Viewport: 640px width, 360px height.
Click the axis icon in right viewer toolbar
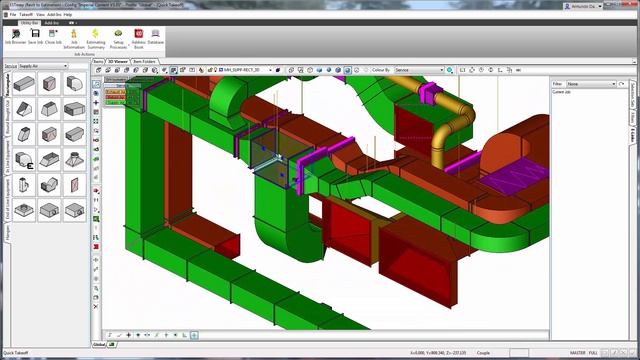pyautogui.click(x=500, y=70)
